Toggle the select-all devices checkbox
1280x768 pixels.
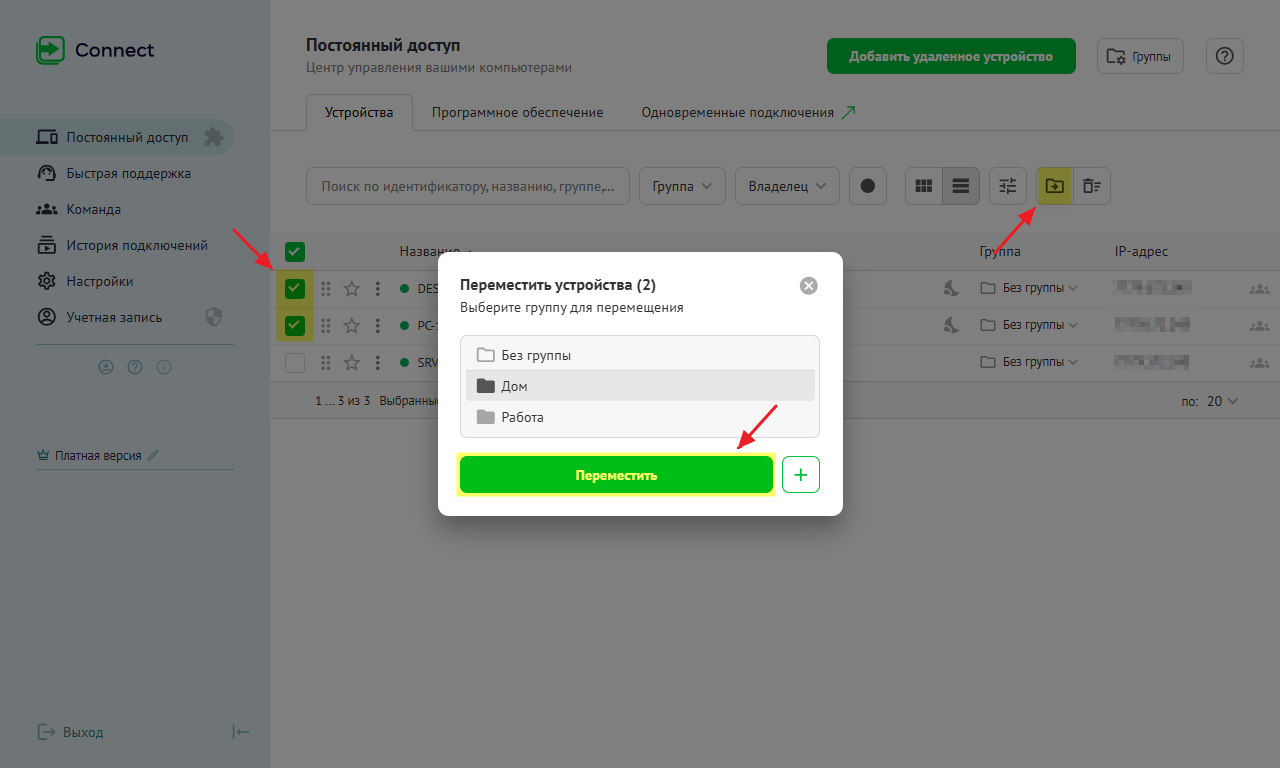click(295, 252)
